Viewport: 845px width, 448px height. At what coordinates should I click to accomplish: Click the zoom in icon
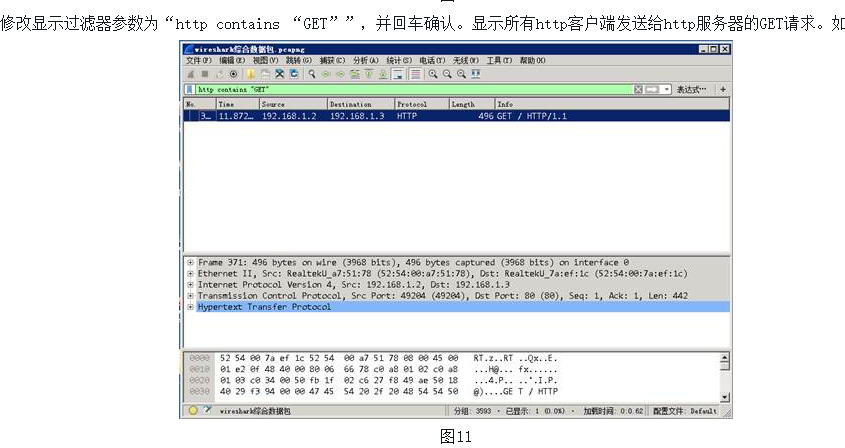pyautogui.click(x=433, y=74)
